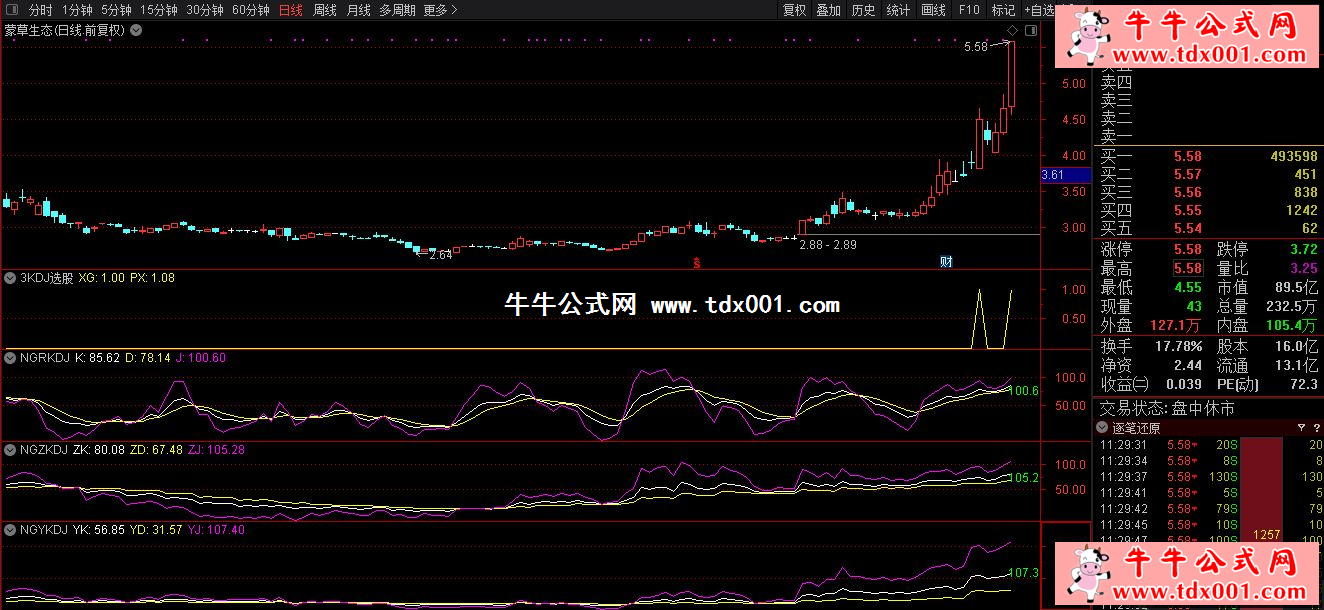Select the 买一 bid row at 5.58
The height and width of the screenshot is (610, 1324).
pos(1209,156)
